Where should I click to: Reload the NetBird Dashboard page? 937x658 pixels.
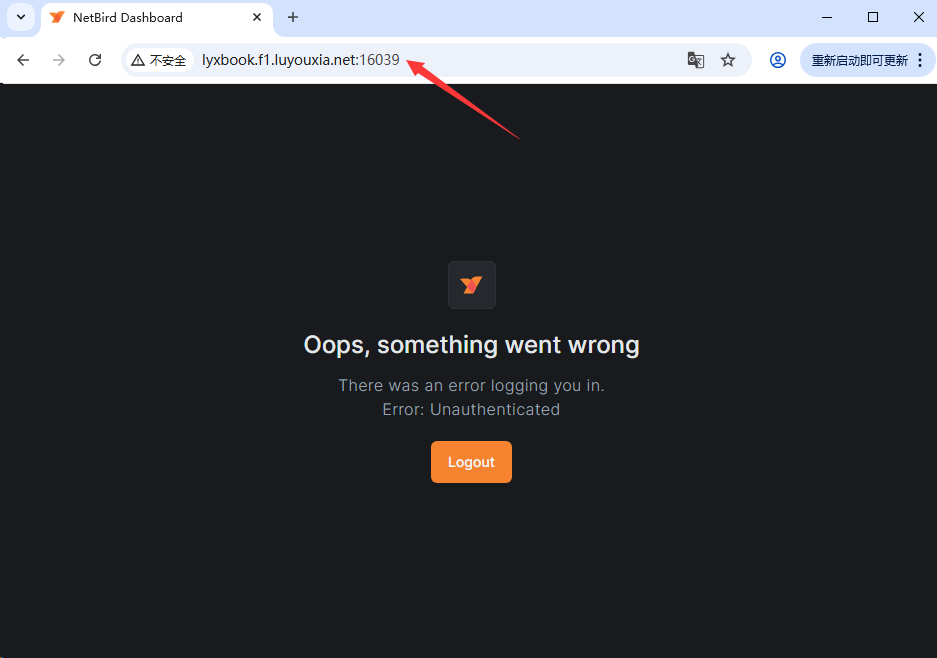pyautogui.click(x=95, y=60)
